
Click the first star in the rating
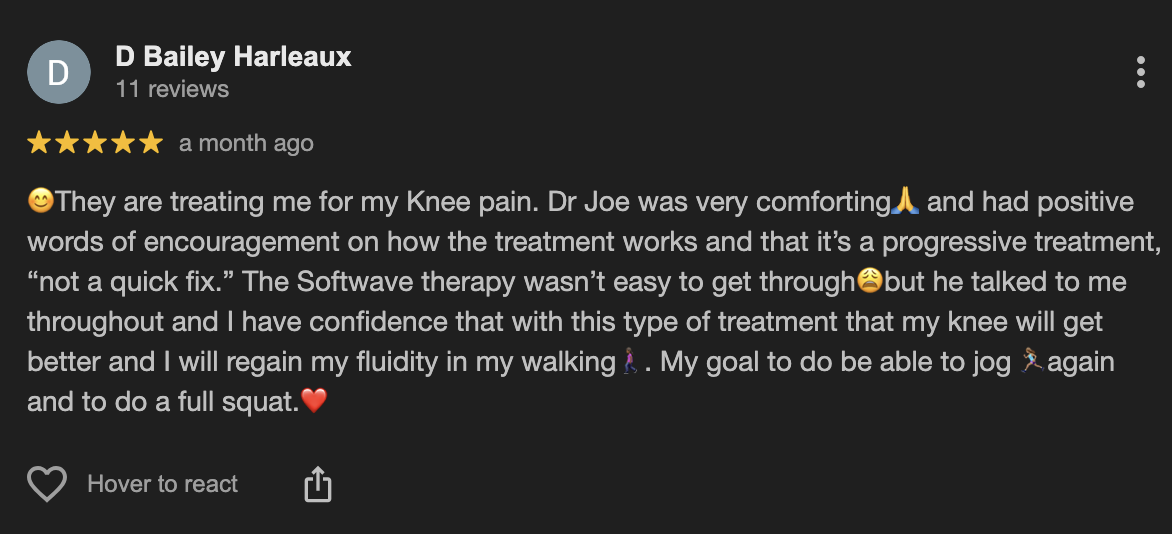click(x=40, y=143)
